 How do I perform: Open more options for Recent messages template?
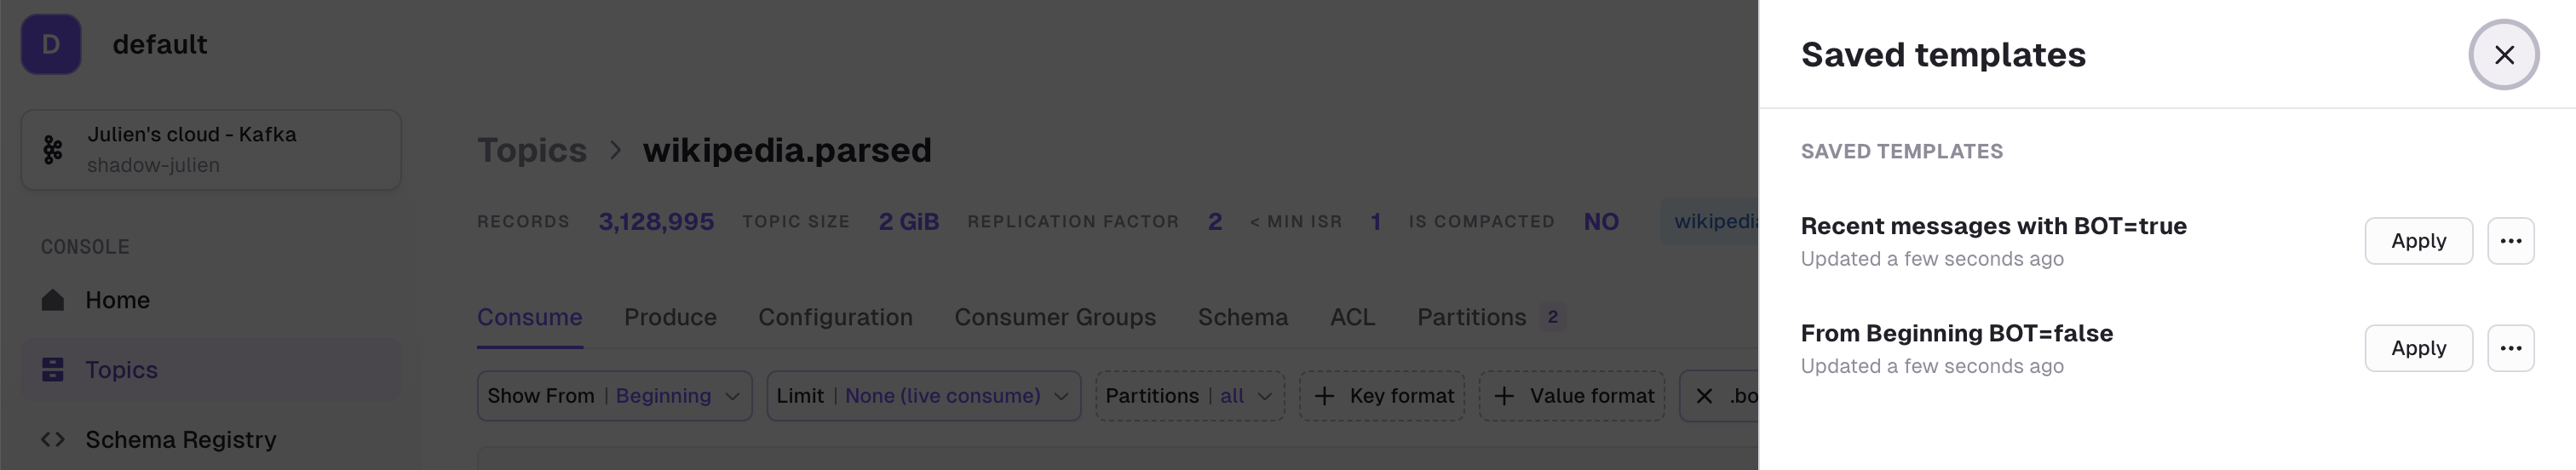(2510, 241)
